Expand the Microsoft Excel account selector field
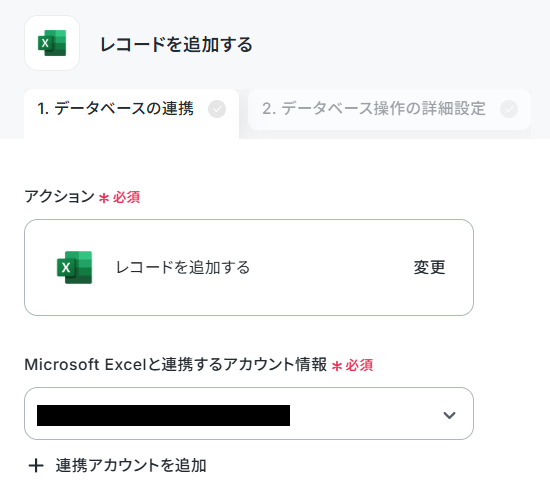 pyautogui.click(x=249, y=413)
